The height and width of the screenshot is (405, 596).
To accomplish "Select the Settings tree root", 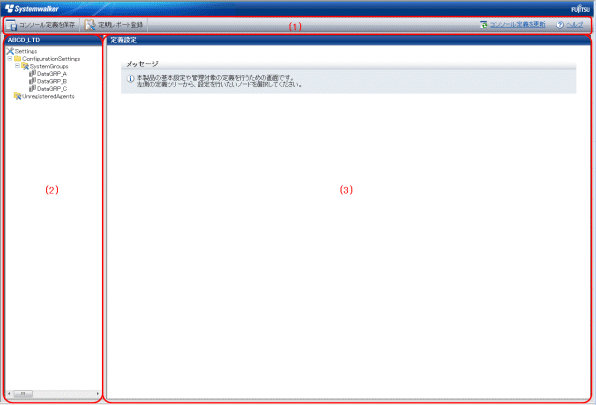I will click(x=26, y=51).
